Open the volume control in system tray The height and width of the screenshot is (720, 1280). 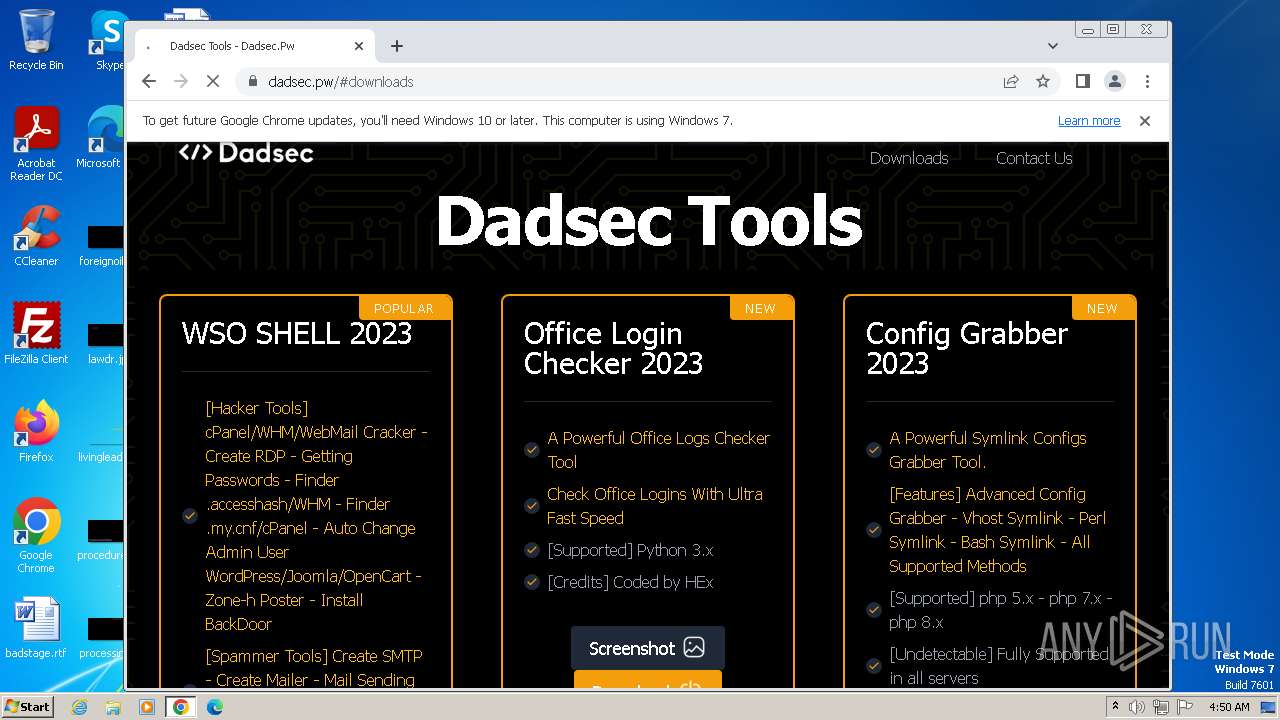pyautogui.click(x=1137, y=706)
